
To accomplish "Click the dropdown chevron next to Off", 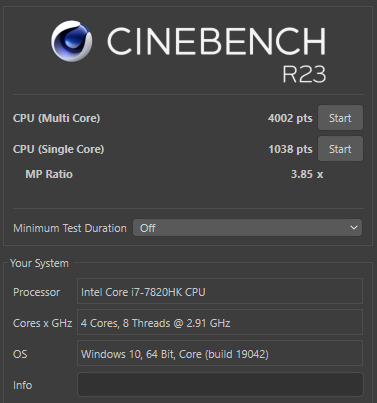I will [x=354, y=228].
